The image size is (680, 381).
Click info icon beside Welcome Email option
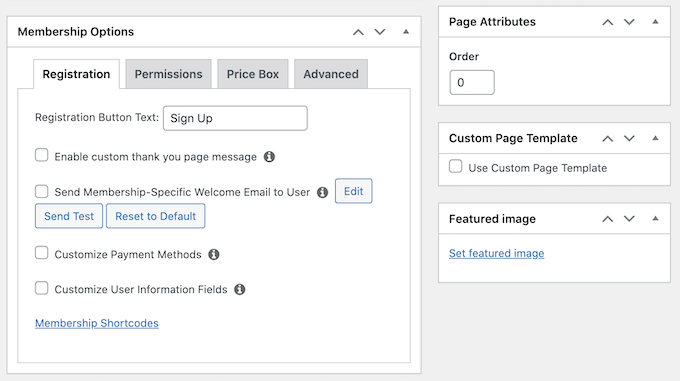click(322, 192)
